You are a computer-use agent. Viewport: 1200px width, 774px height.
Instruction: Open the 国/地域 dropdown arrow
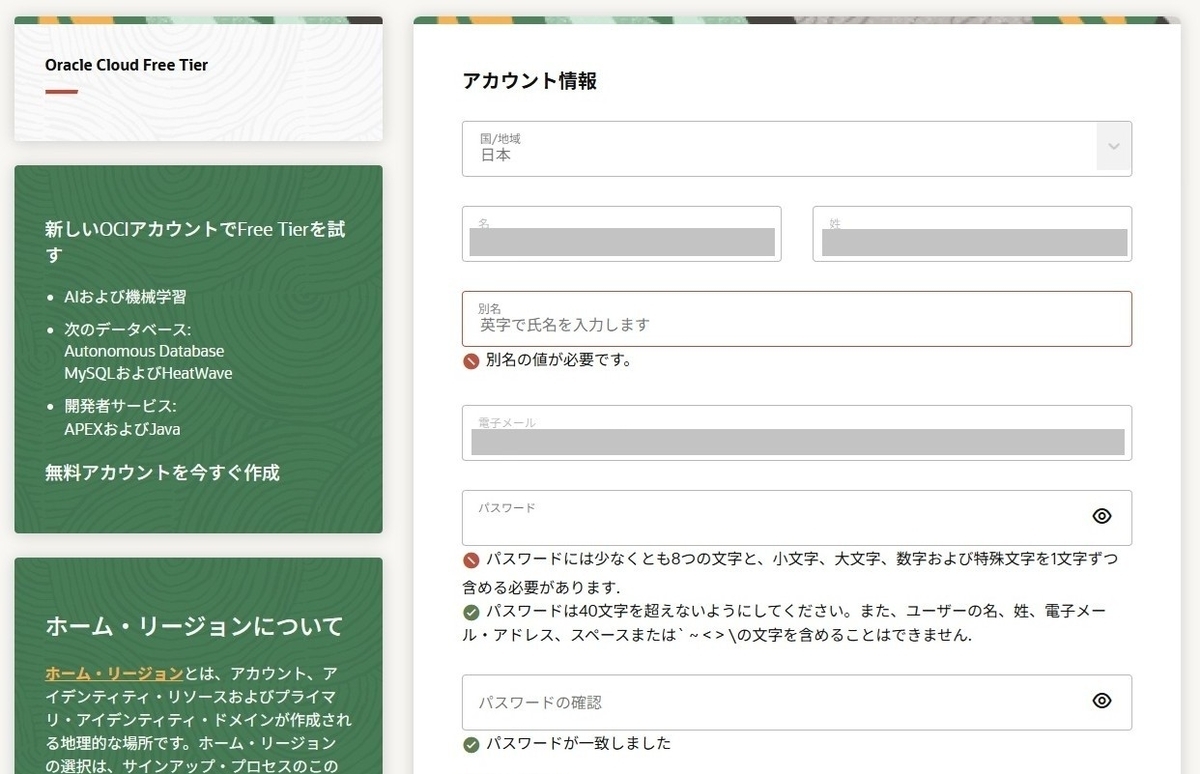1114,148
